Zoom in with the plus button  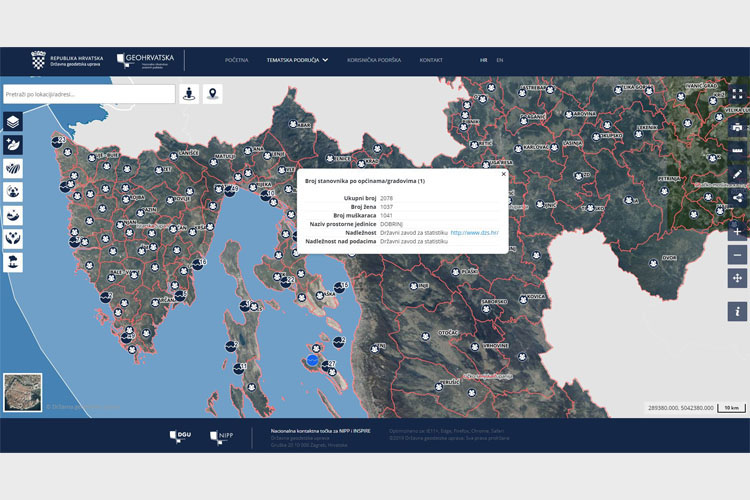(737, 232)
